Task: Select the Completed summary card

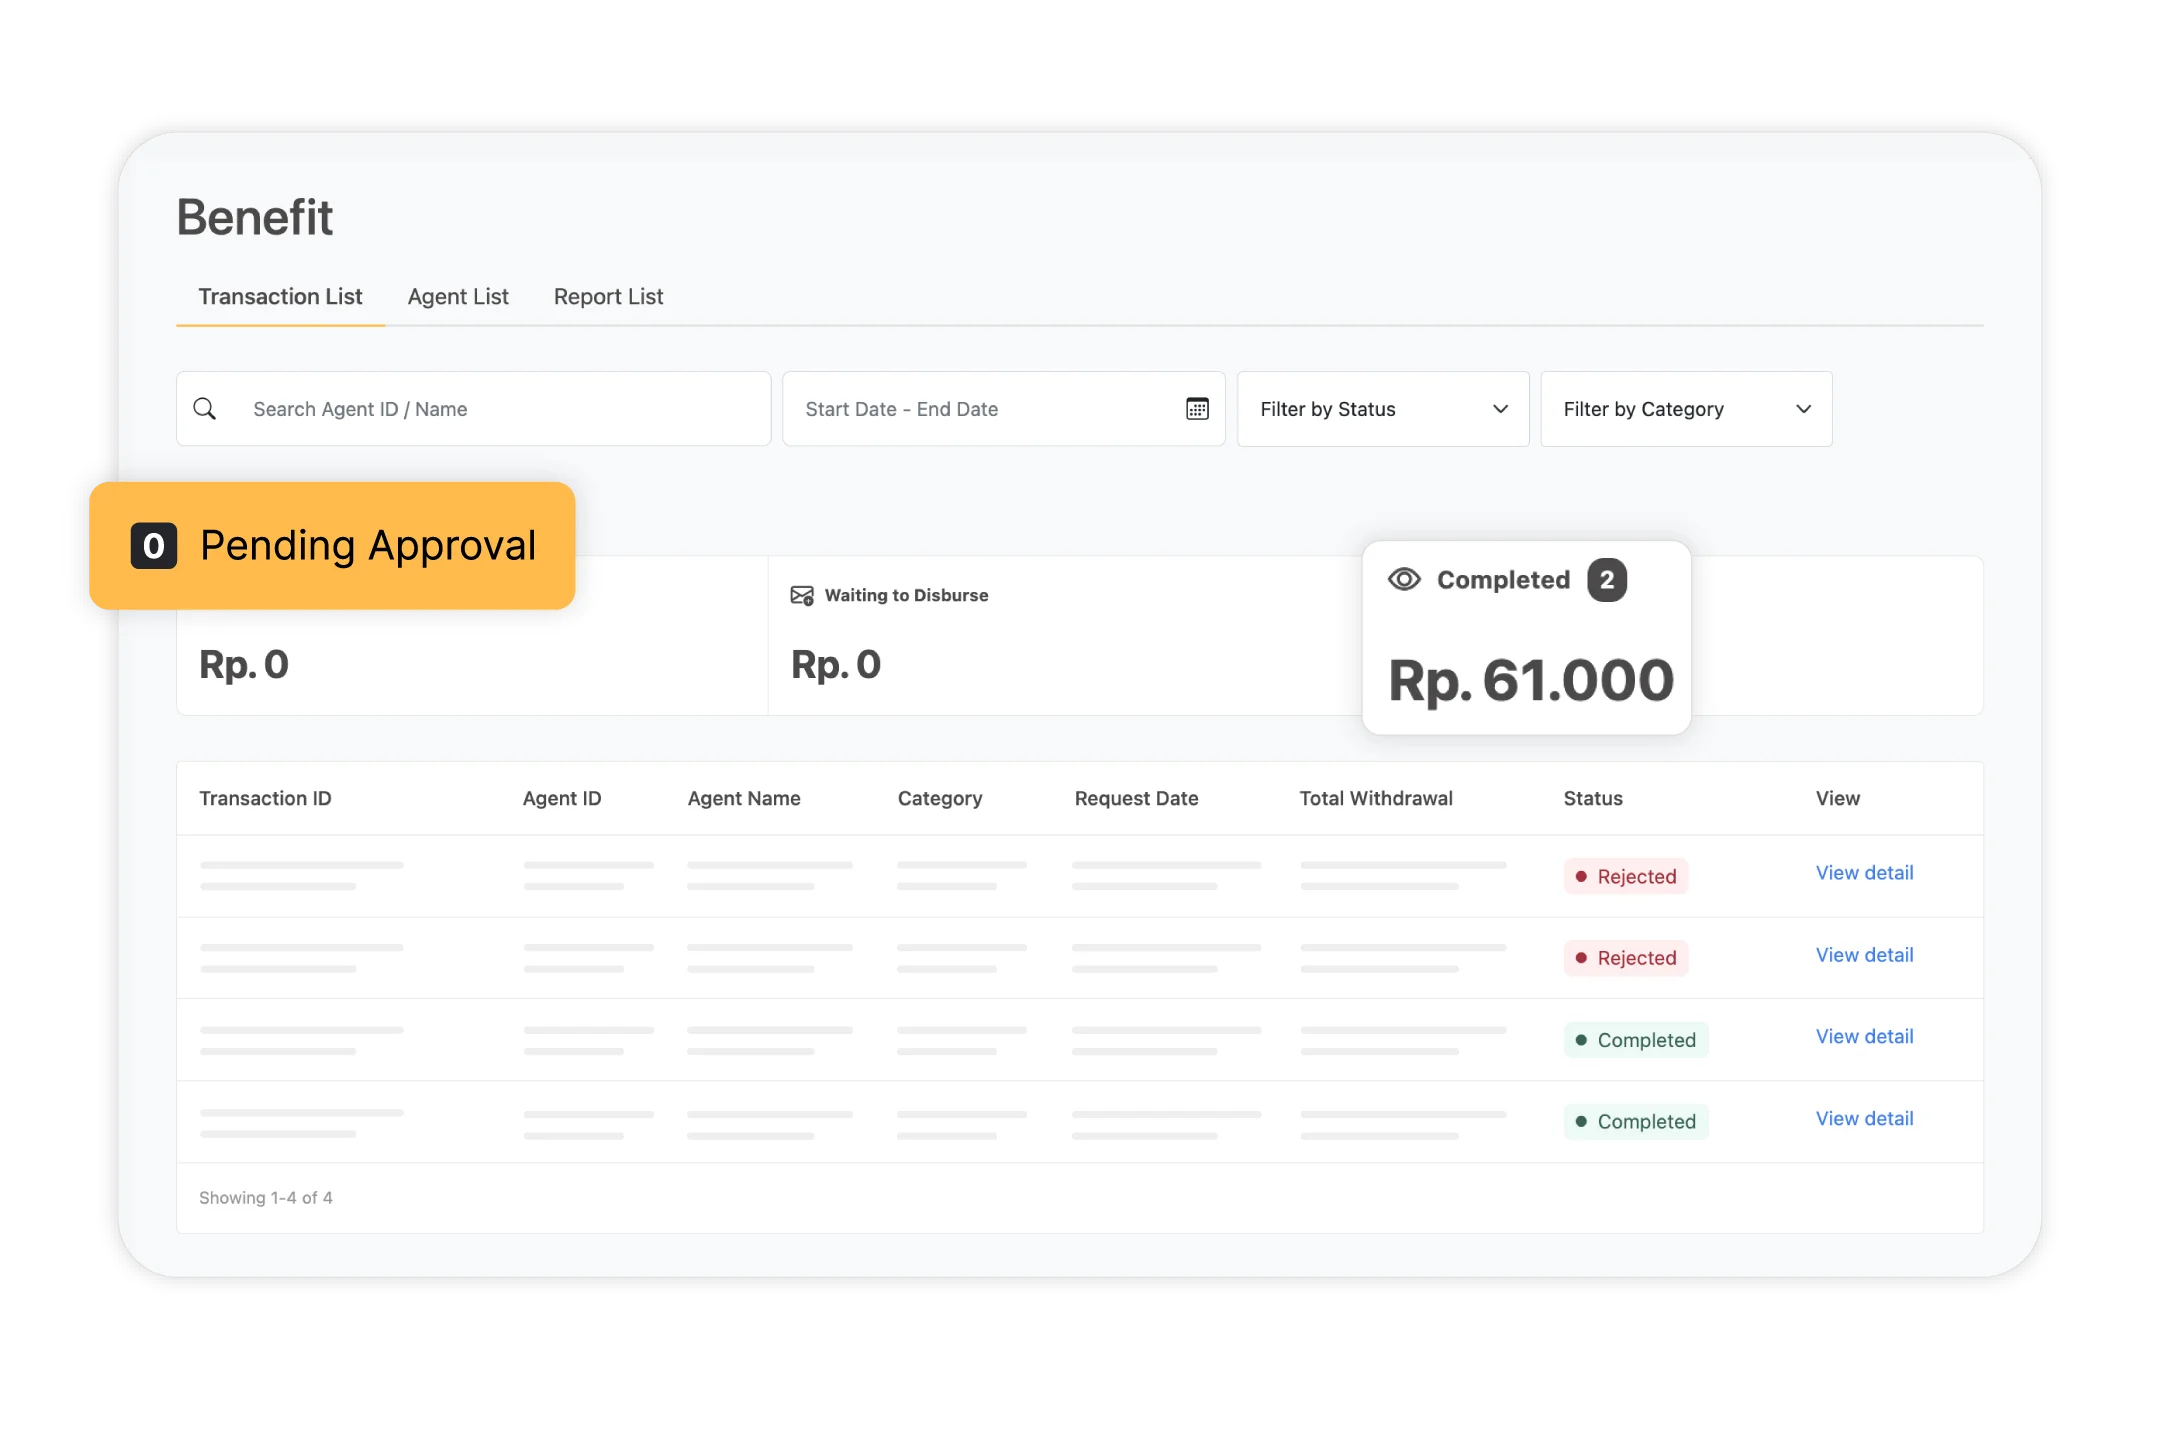Action: click(1526, 638)
